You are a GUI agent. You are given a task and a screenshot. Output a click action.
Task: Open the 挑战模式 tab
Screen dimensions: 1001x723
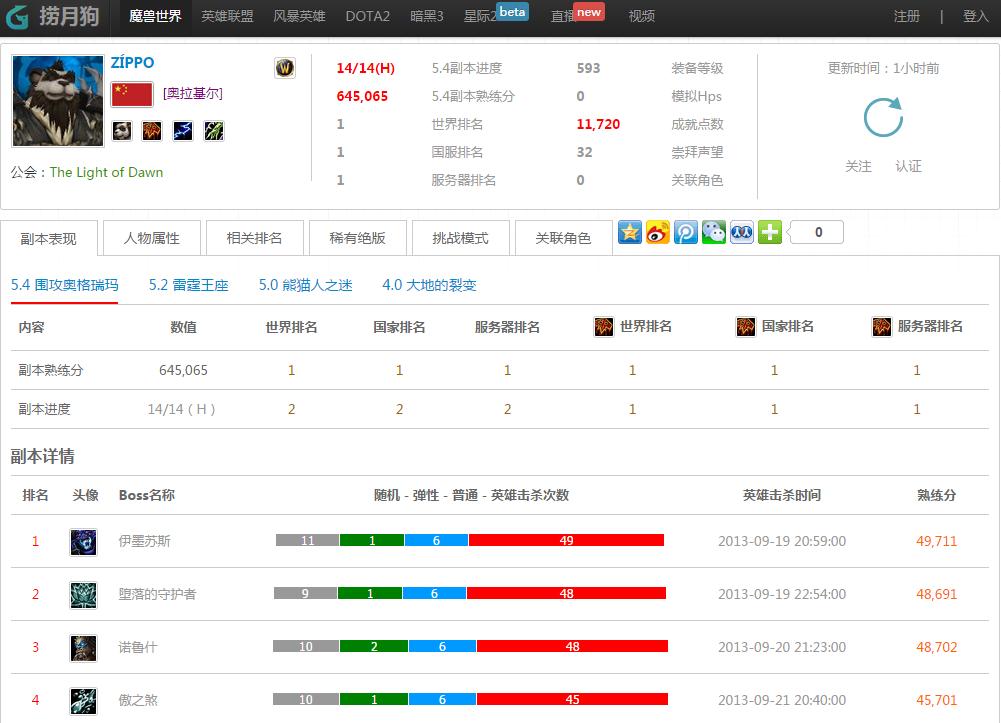[460, 238]
